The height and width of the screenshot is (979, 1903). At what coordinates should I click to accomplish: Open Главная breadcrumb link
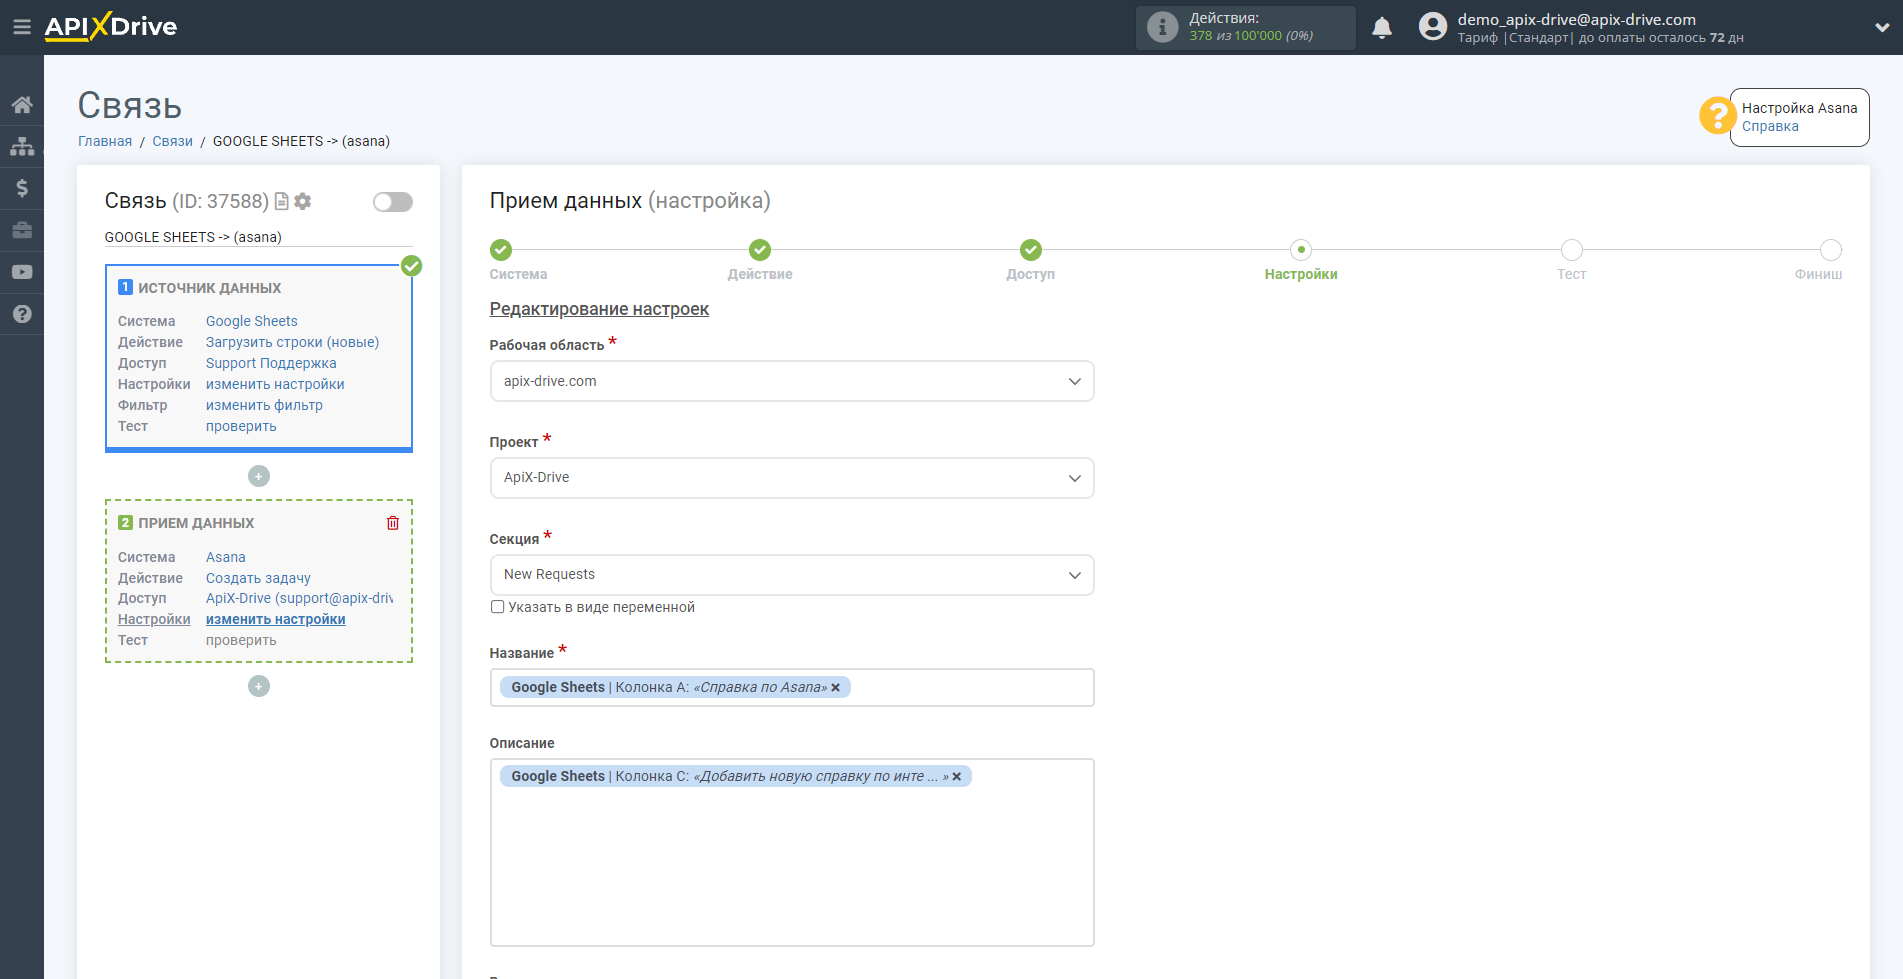pyautogui.click(x=105, y=141)
